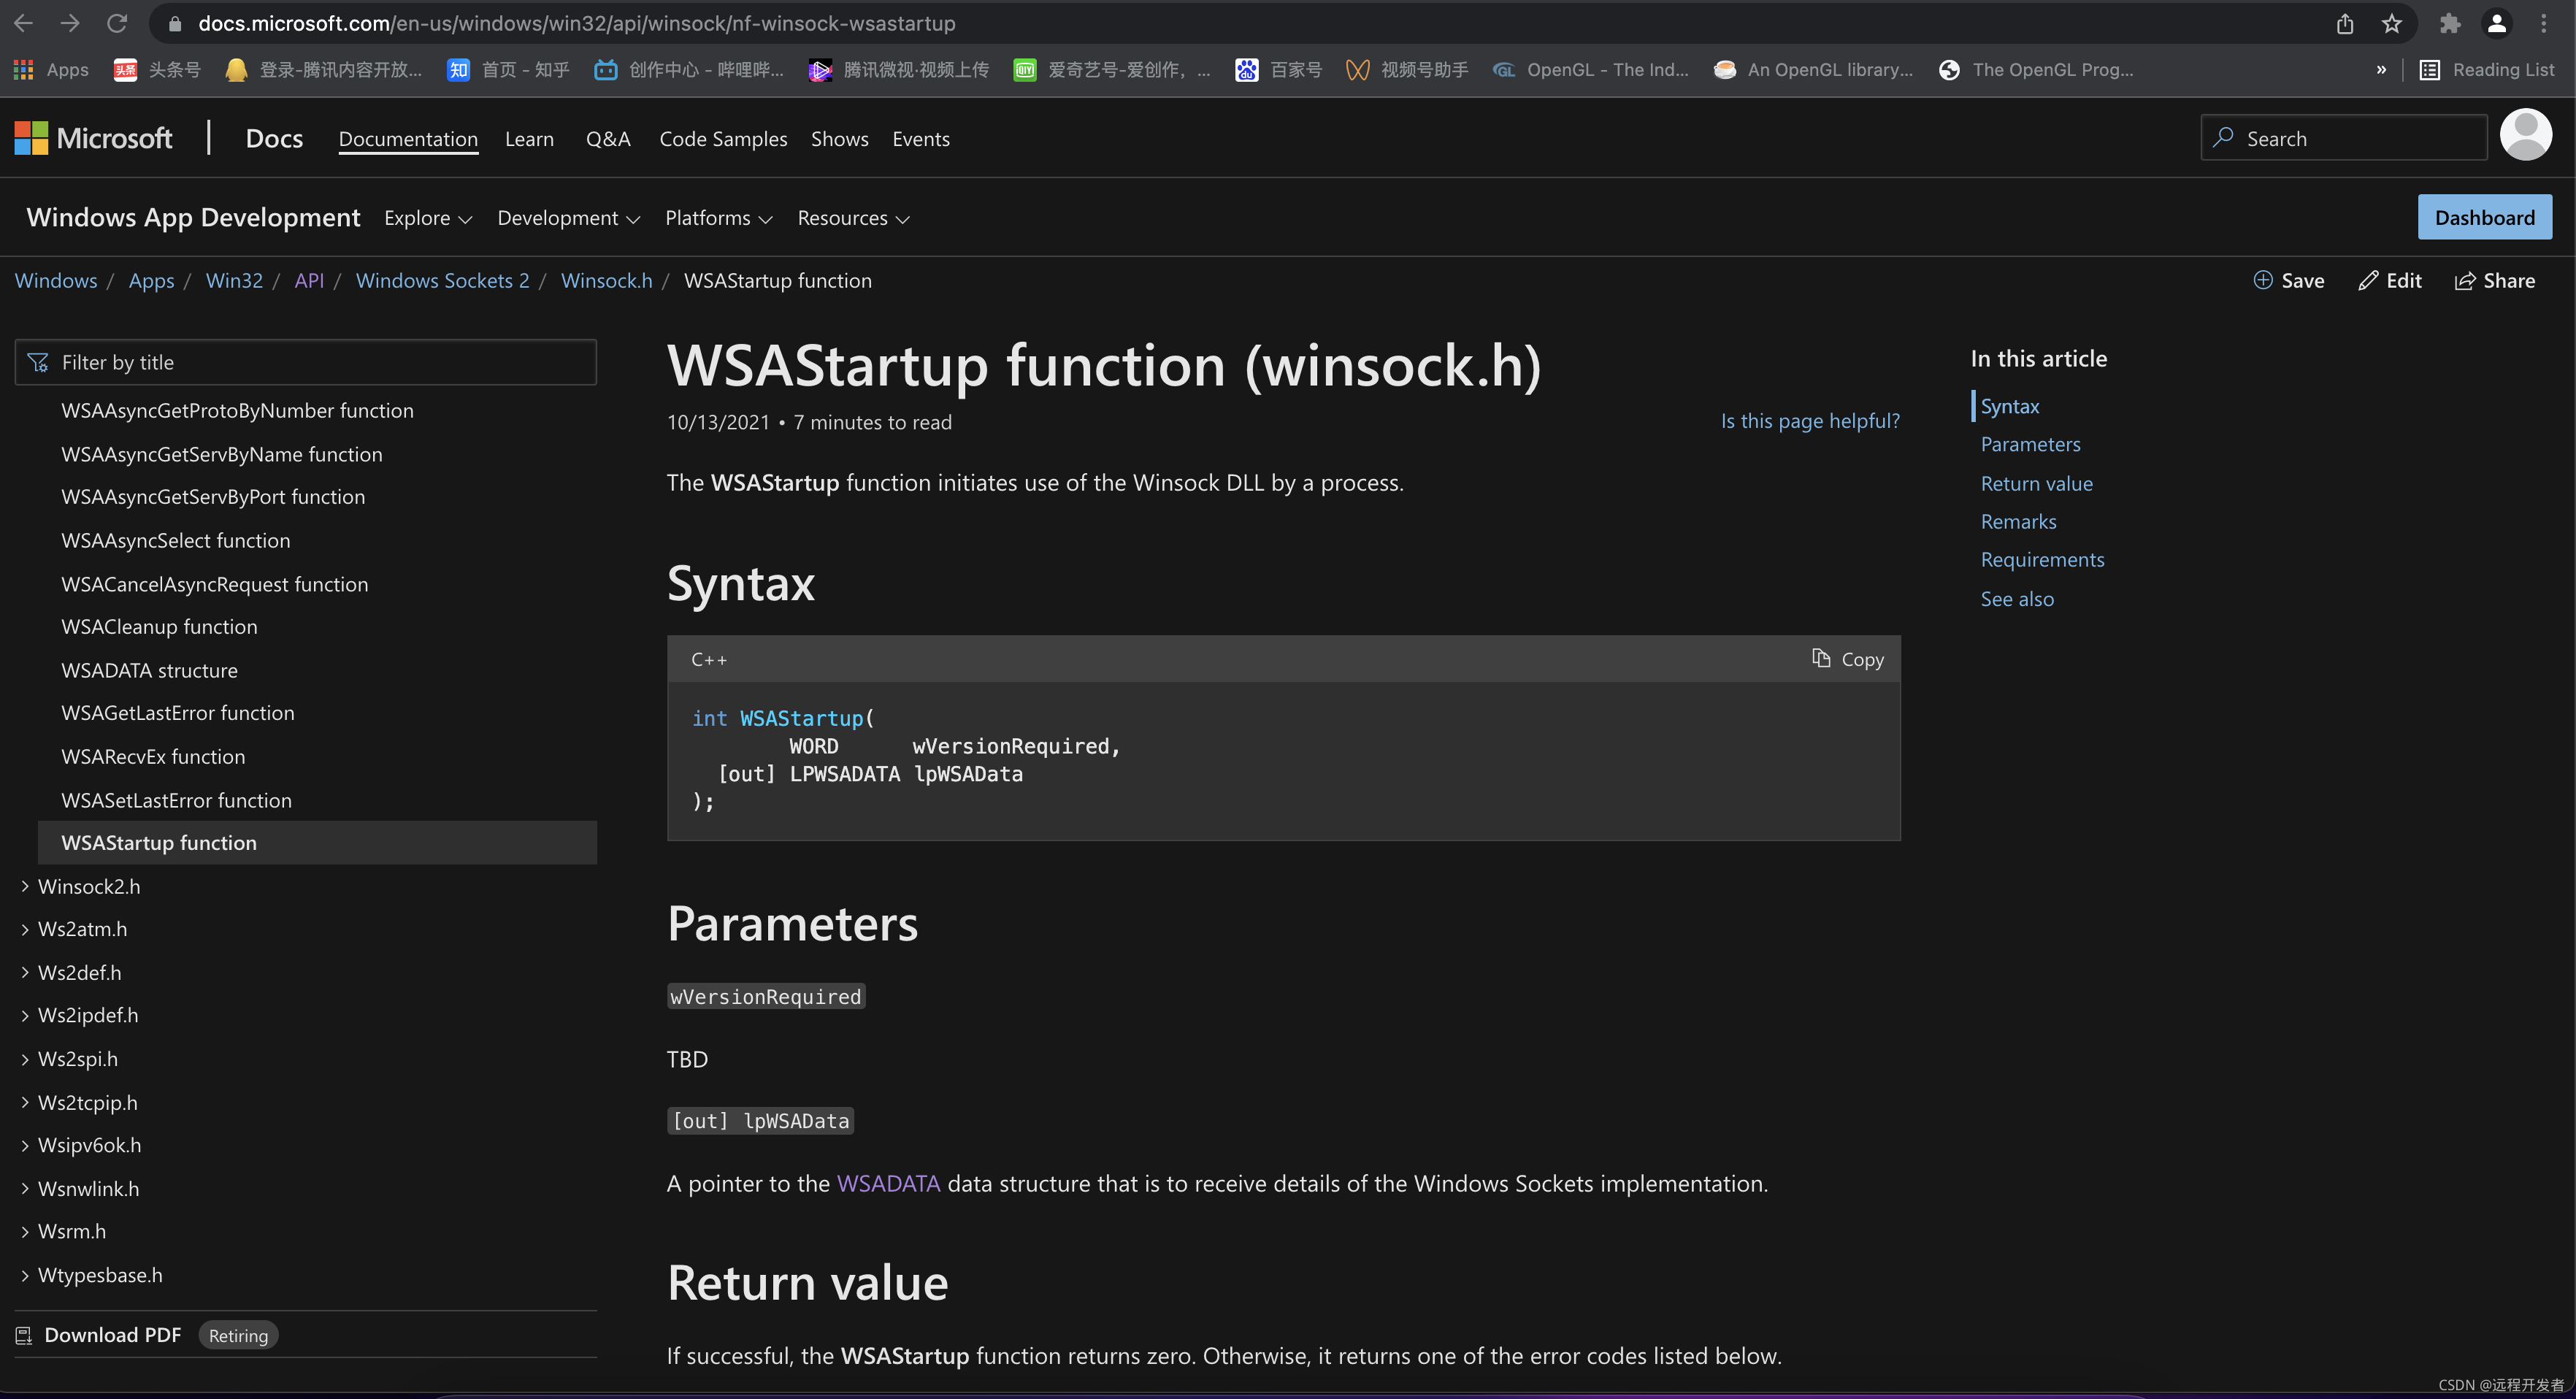
Task: Click the Copy code icon
Action: coord(1820,658)
